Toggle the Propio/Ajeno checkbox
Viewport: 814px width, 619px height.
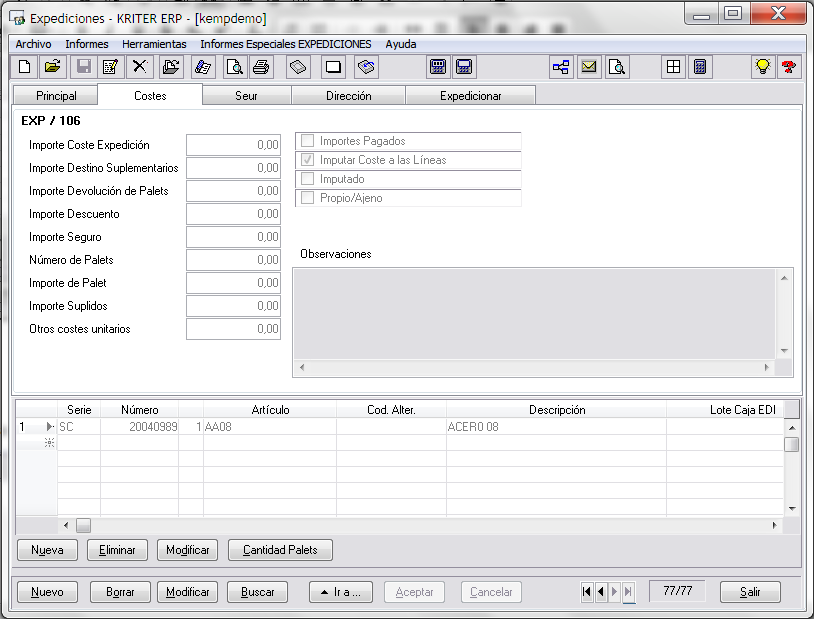click(307, 198)
